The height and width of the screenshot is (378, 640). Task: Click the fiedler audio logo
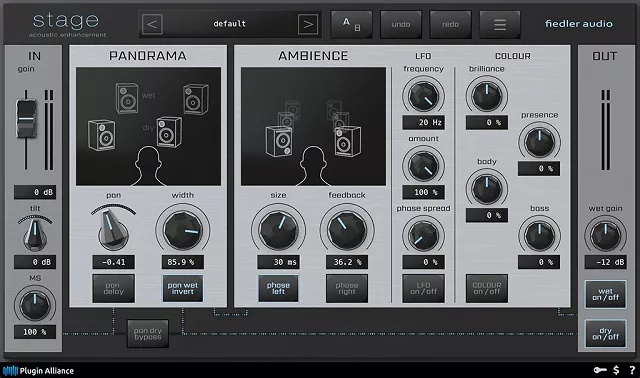coord(578,24)
